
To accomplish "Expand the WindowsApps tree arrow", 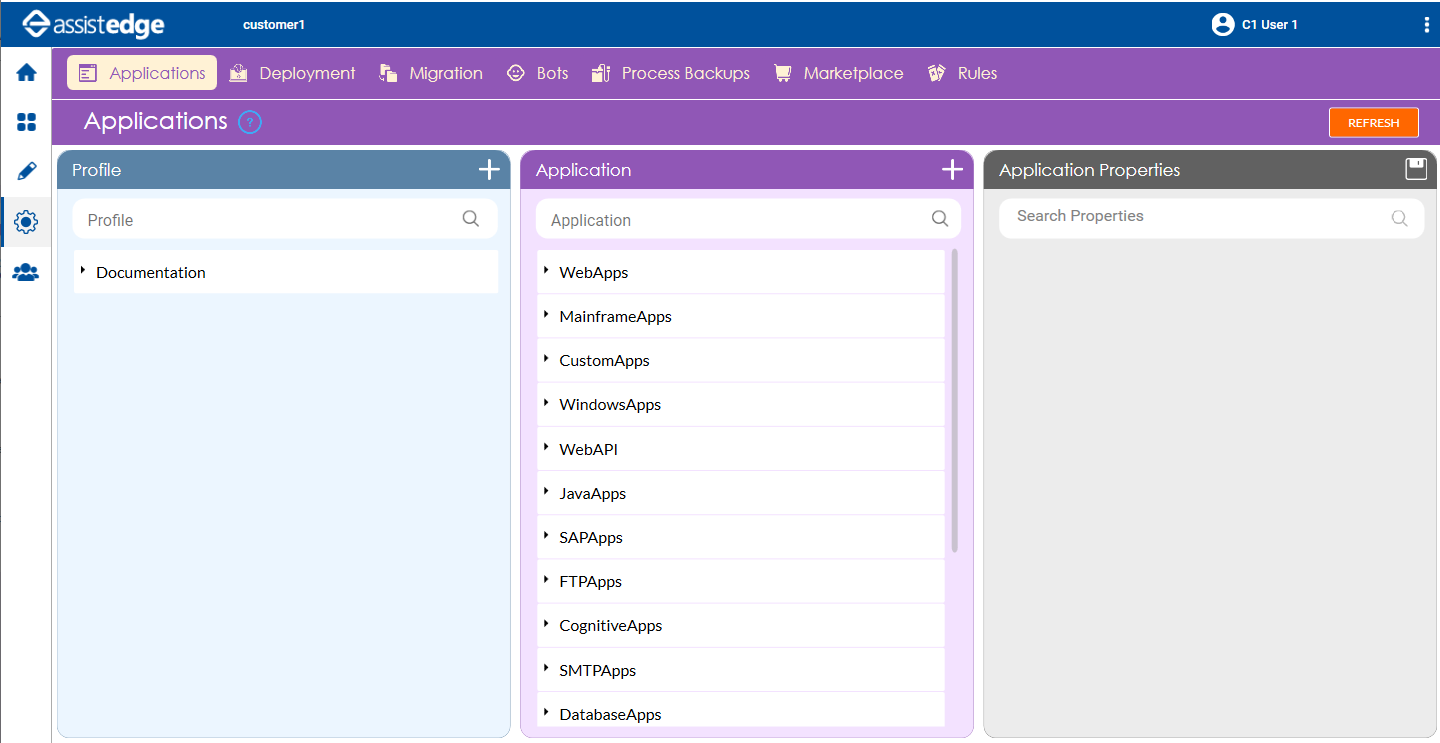I will 546,403.
